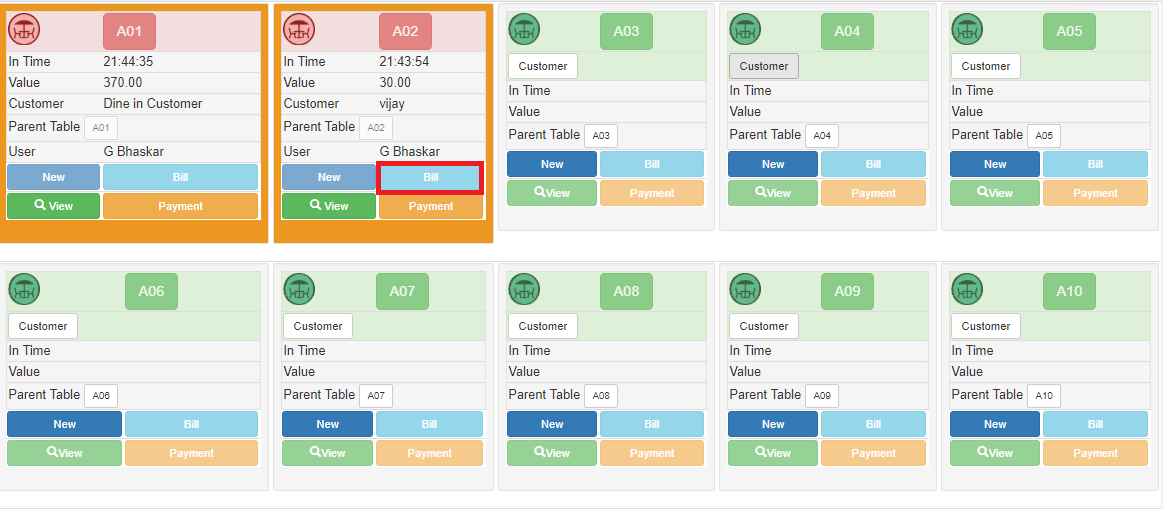The image size is (1163, 509).
Task: Start New order on table A09
Action: pos(773,424)
